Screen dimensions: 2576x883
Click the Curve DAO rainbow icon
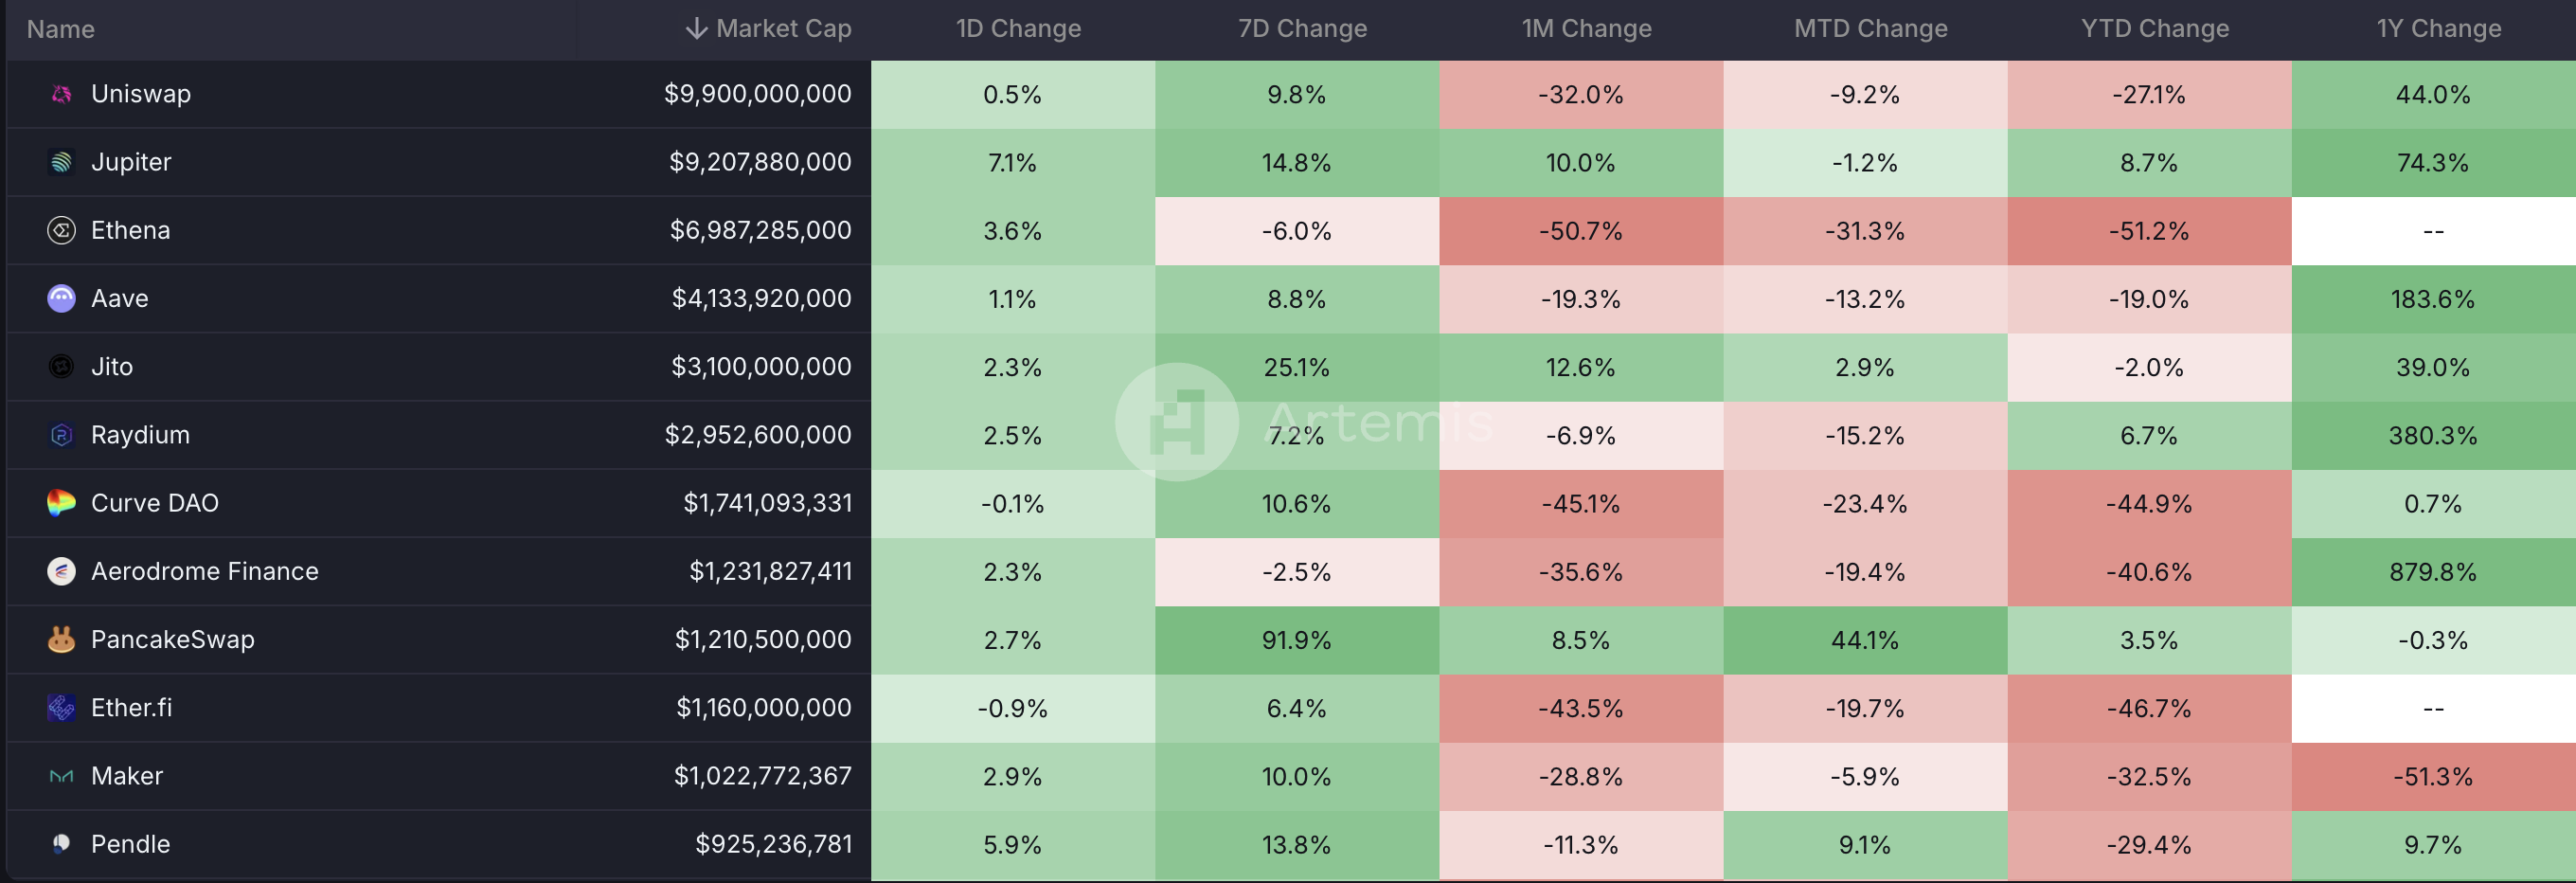click(x=61, y=503)
